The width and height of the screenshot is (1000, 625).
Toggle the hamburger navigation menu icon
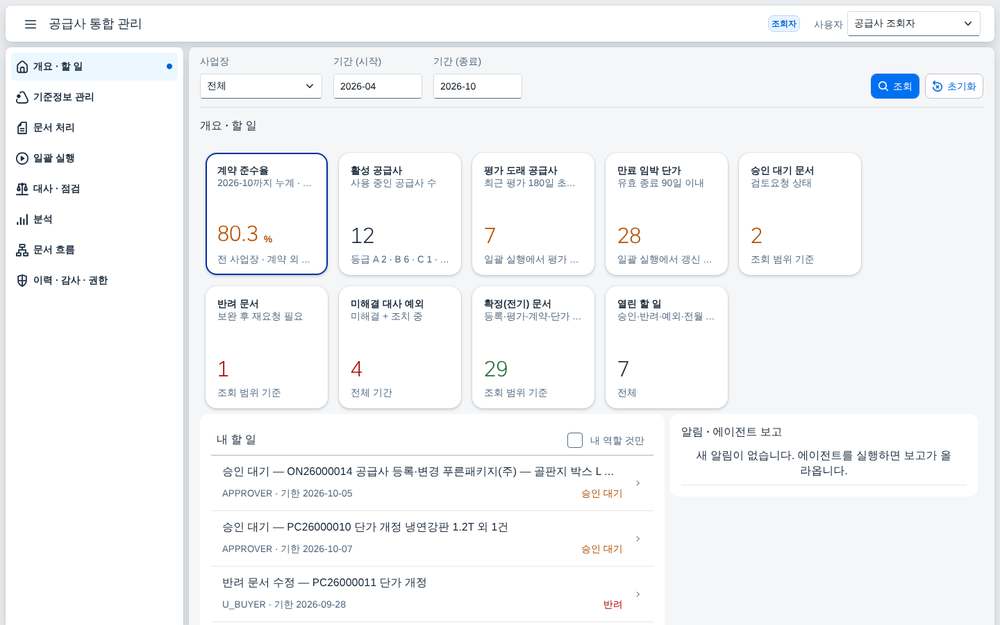click(30, 24)
